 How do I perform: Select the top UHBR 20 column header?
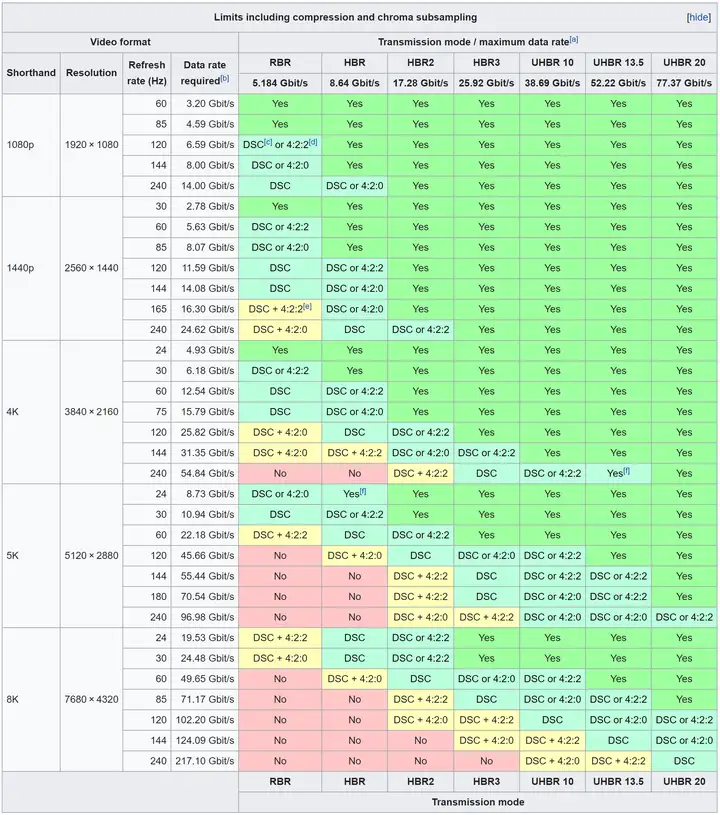pyautogui.click(x=684, y=62)
